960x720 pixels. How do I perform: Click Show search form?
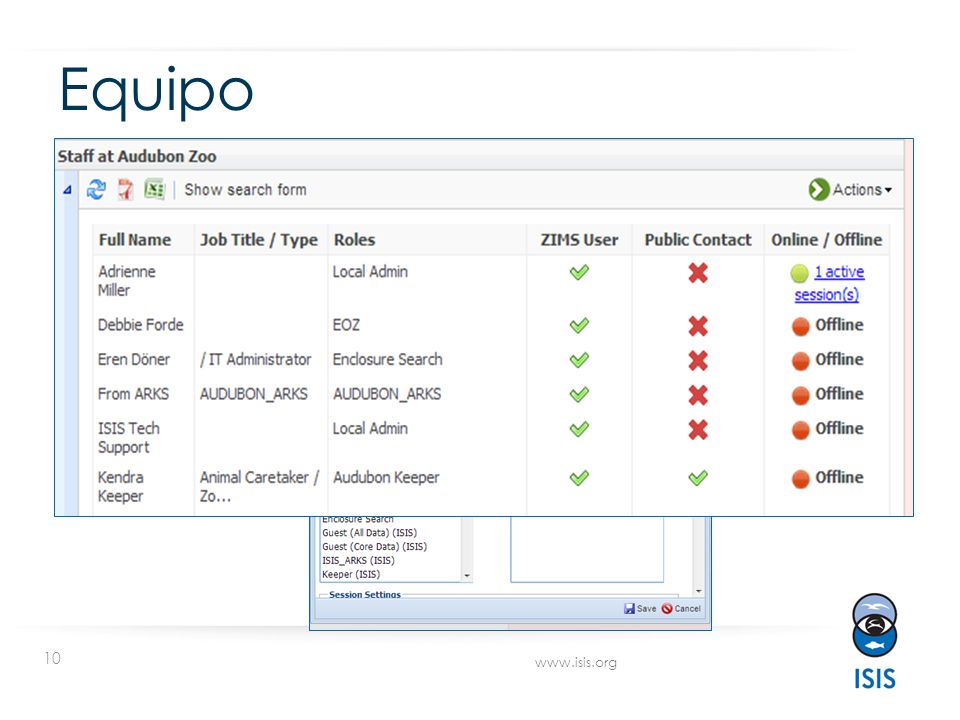click(x=246, y=190)
